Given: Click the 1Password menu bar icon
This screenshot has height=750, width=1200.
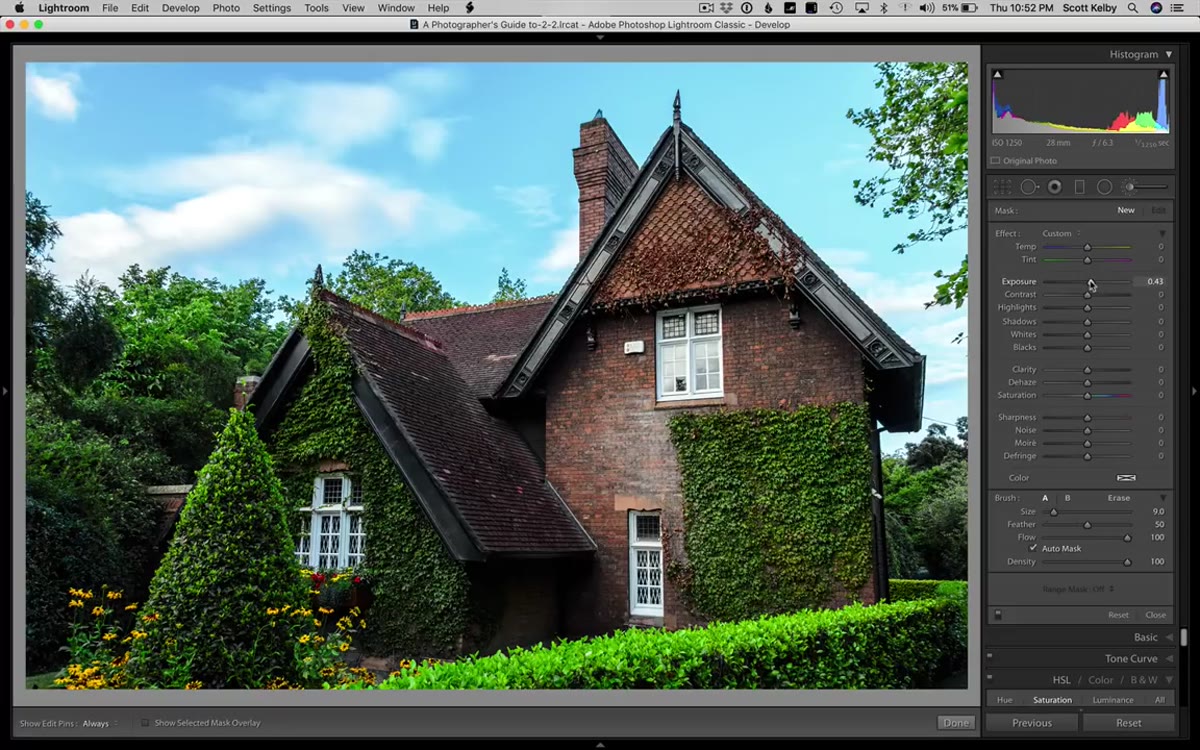Looking at the screenshot, I should [746, 8].
